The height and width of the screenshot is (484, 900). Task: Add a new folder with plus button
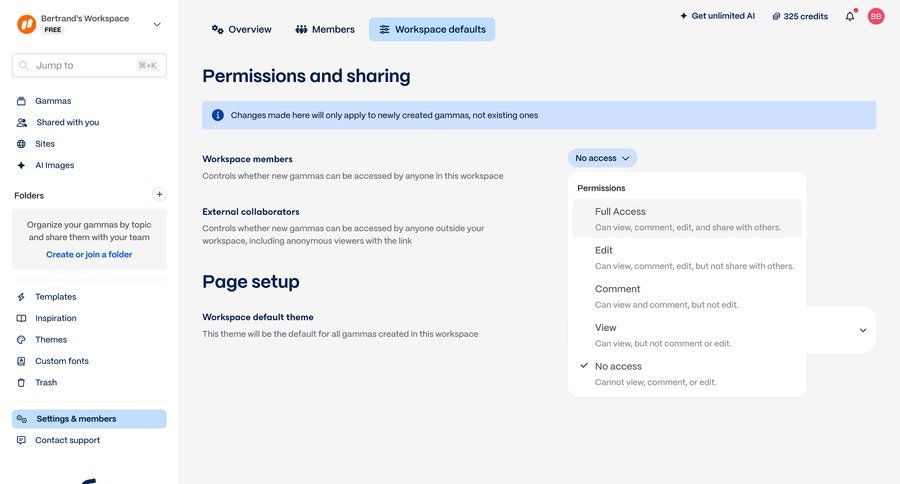pyautogui.click(x=159, y=194)
